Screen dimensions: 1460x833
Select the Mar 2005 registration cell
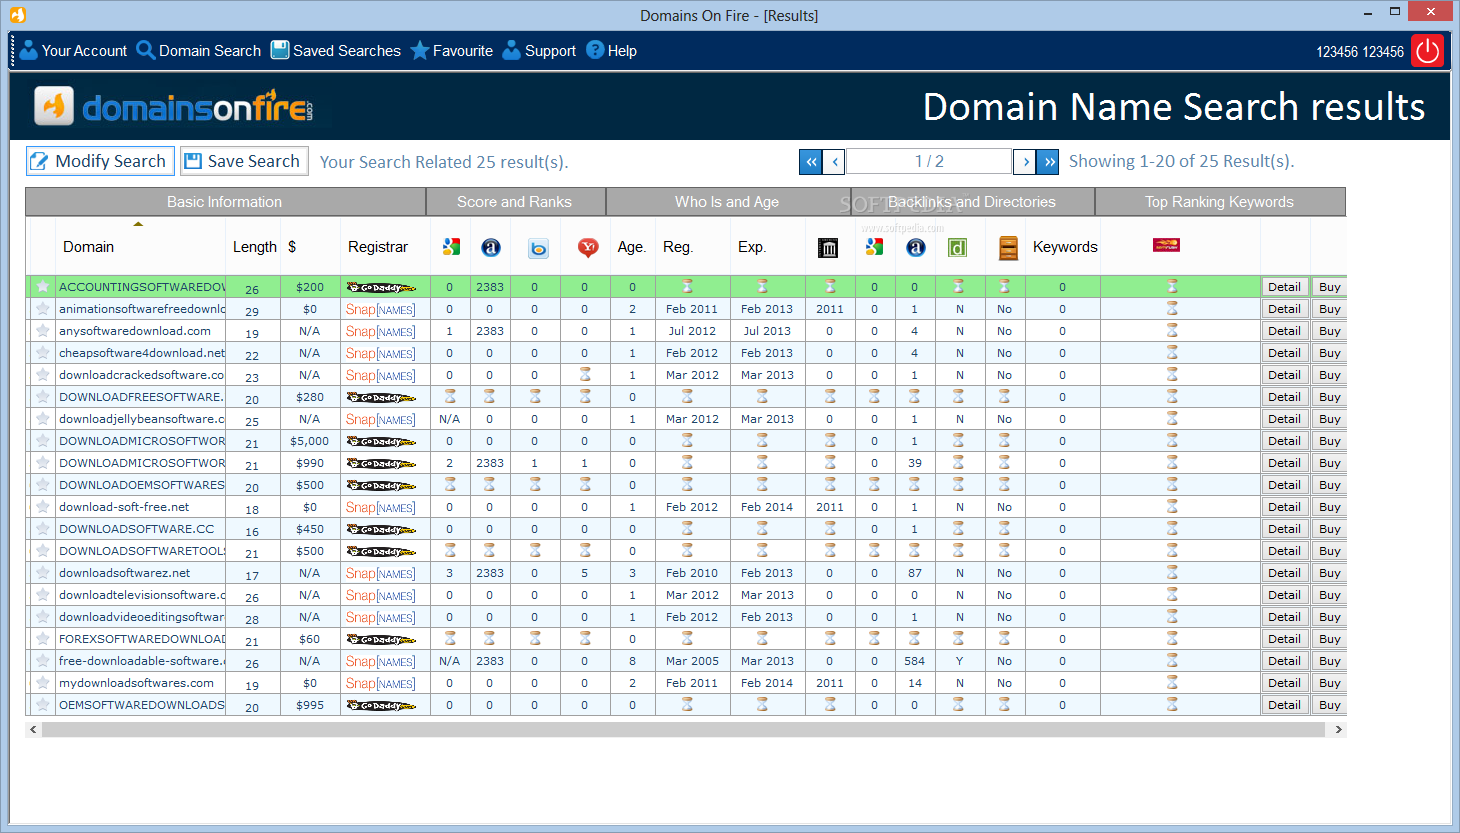(x=692, y=661)
